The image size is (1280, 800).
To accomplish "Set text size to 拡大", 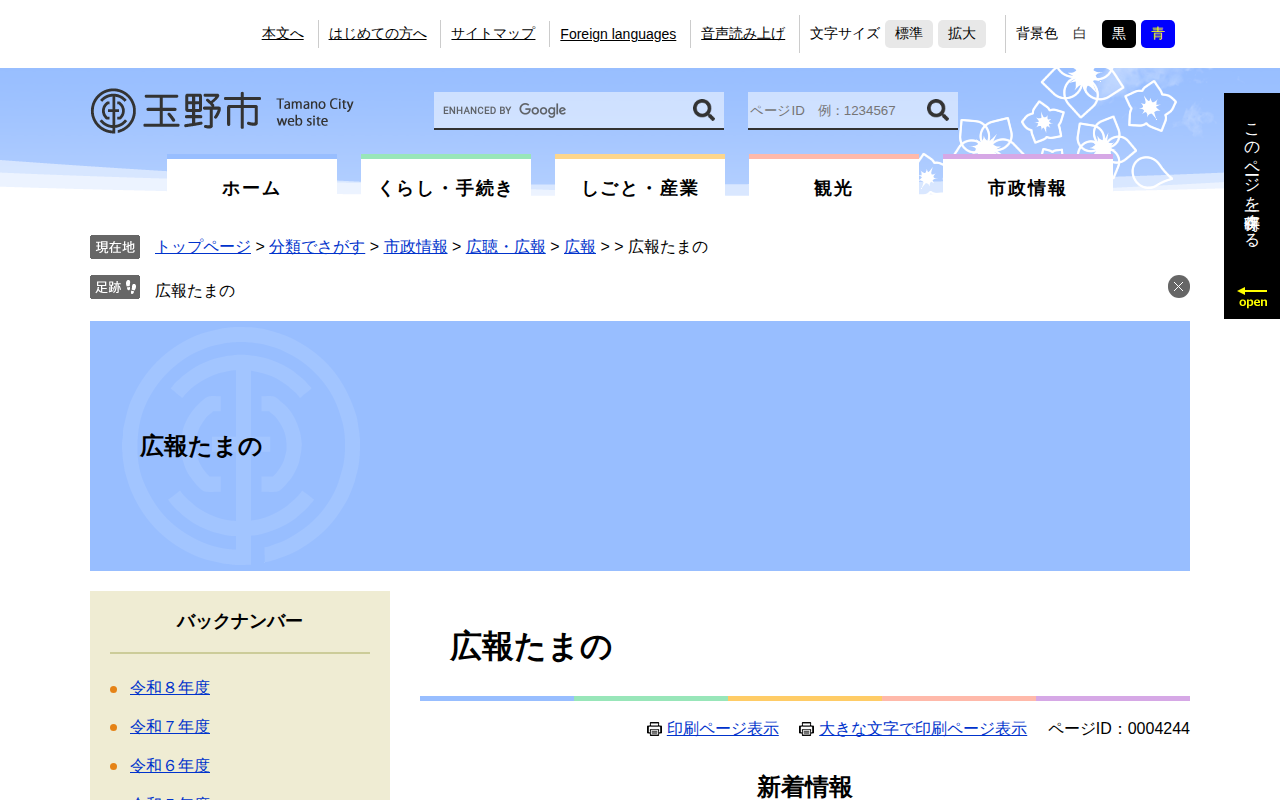I will pyautogui.click(x=962, y=34).
